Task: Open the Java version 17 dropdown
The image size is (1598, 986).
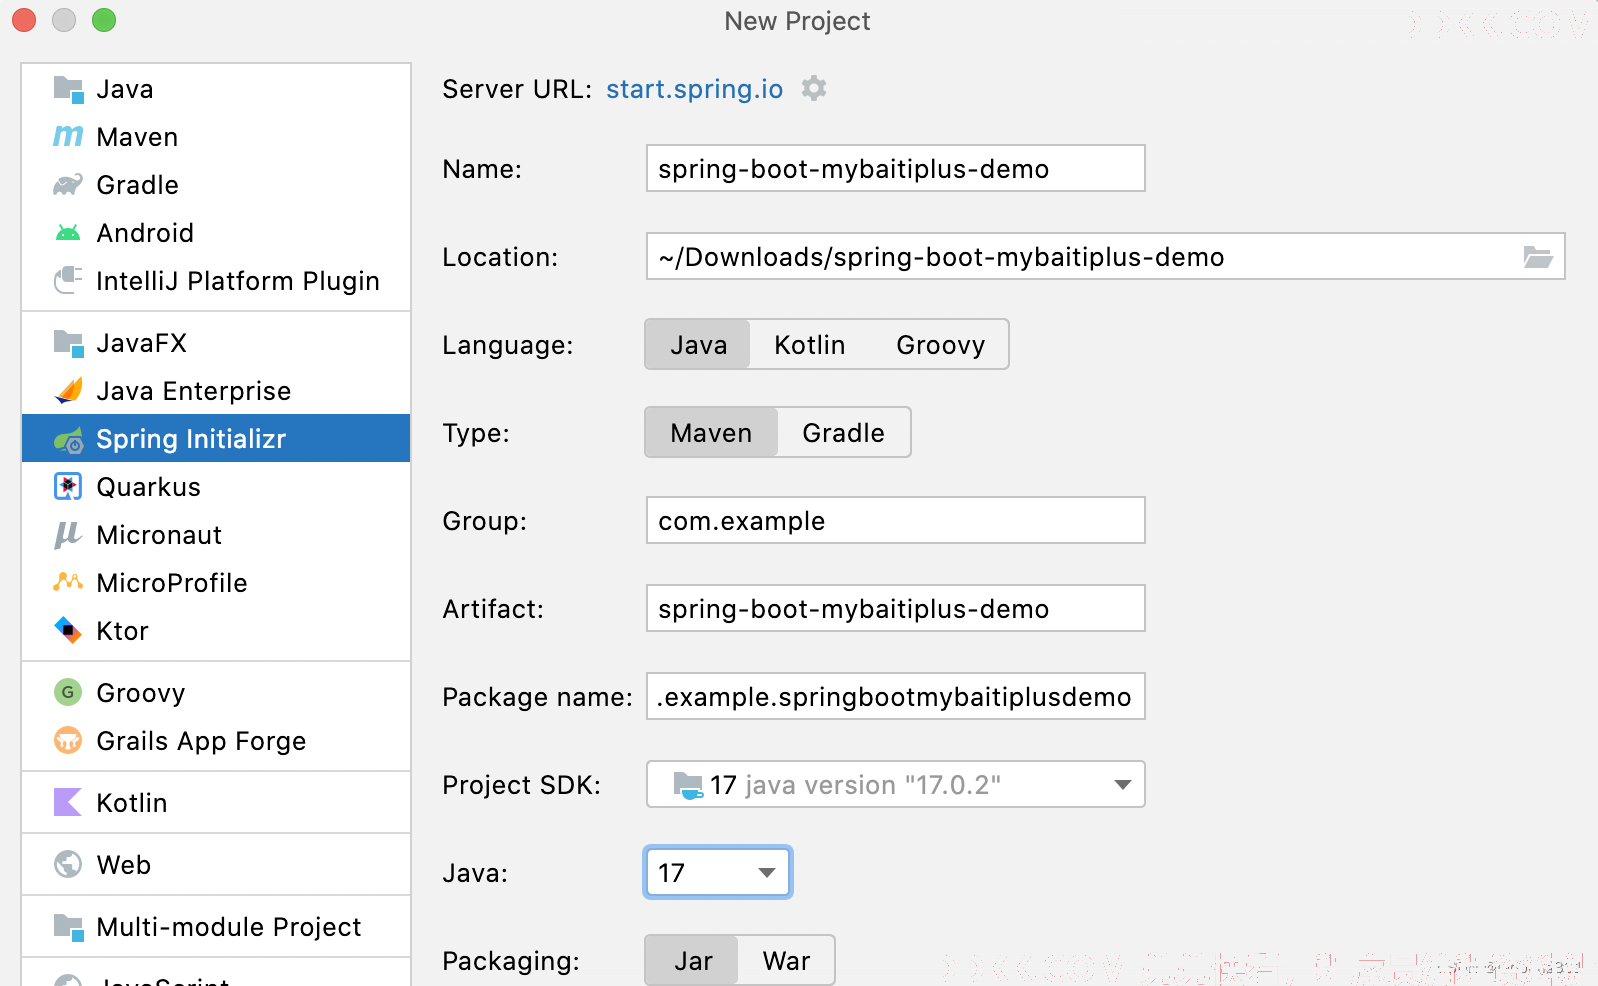Action: pyautogui.click(x=718, y=873)
